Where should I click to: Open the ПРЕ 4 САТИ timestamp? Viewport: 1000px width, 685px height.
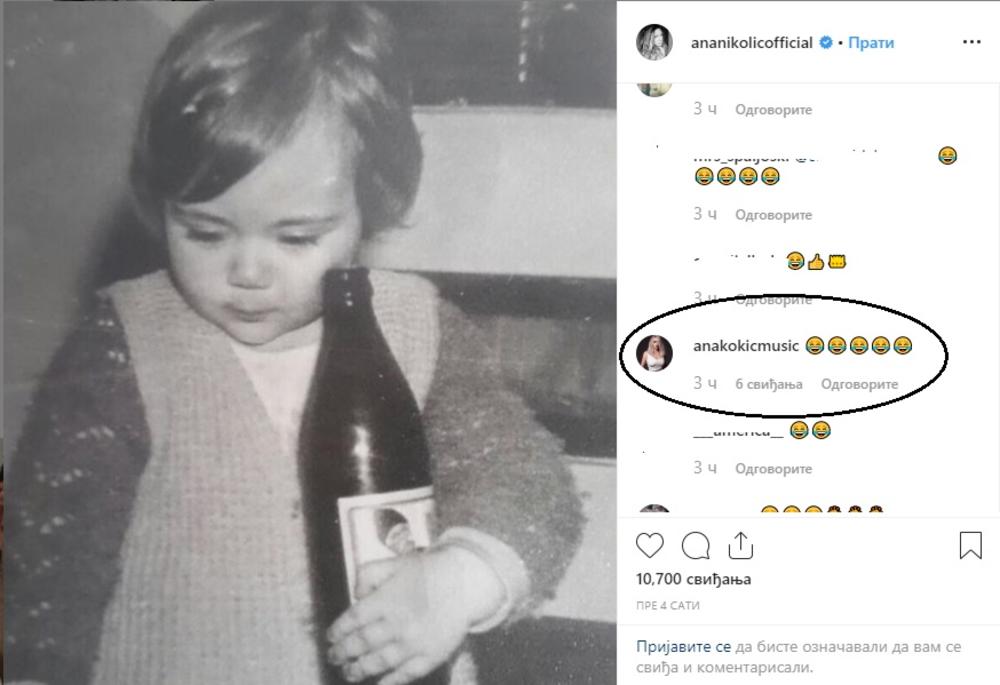[x=667, y=606]
